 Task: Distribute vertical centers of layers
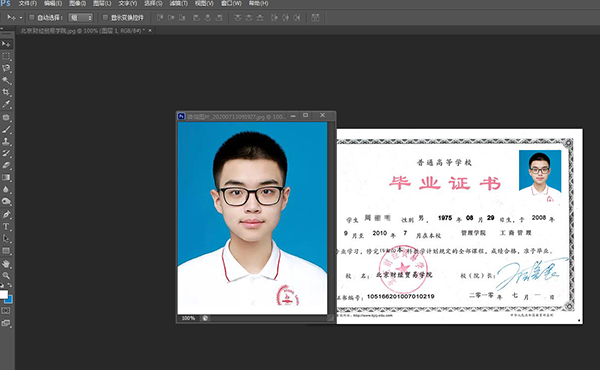click(249, 18)
